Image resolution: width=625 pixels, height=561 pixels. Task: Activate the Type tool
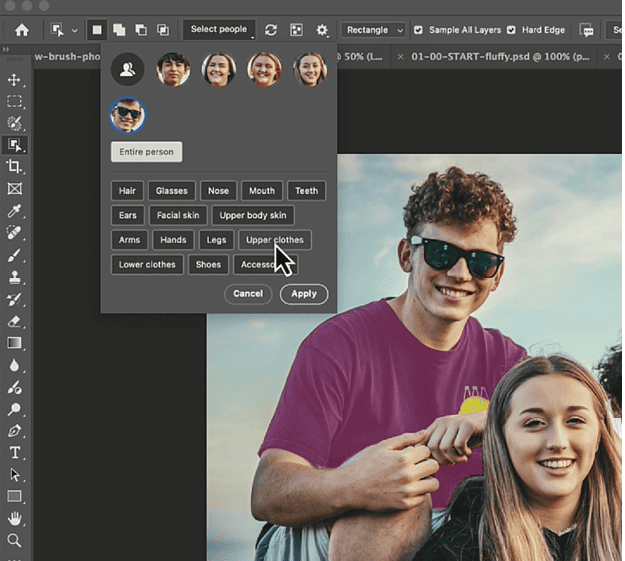(x=14, y=452)
